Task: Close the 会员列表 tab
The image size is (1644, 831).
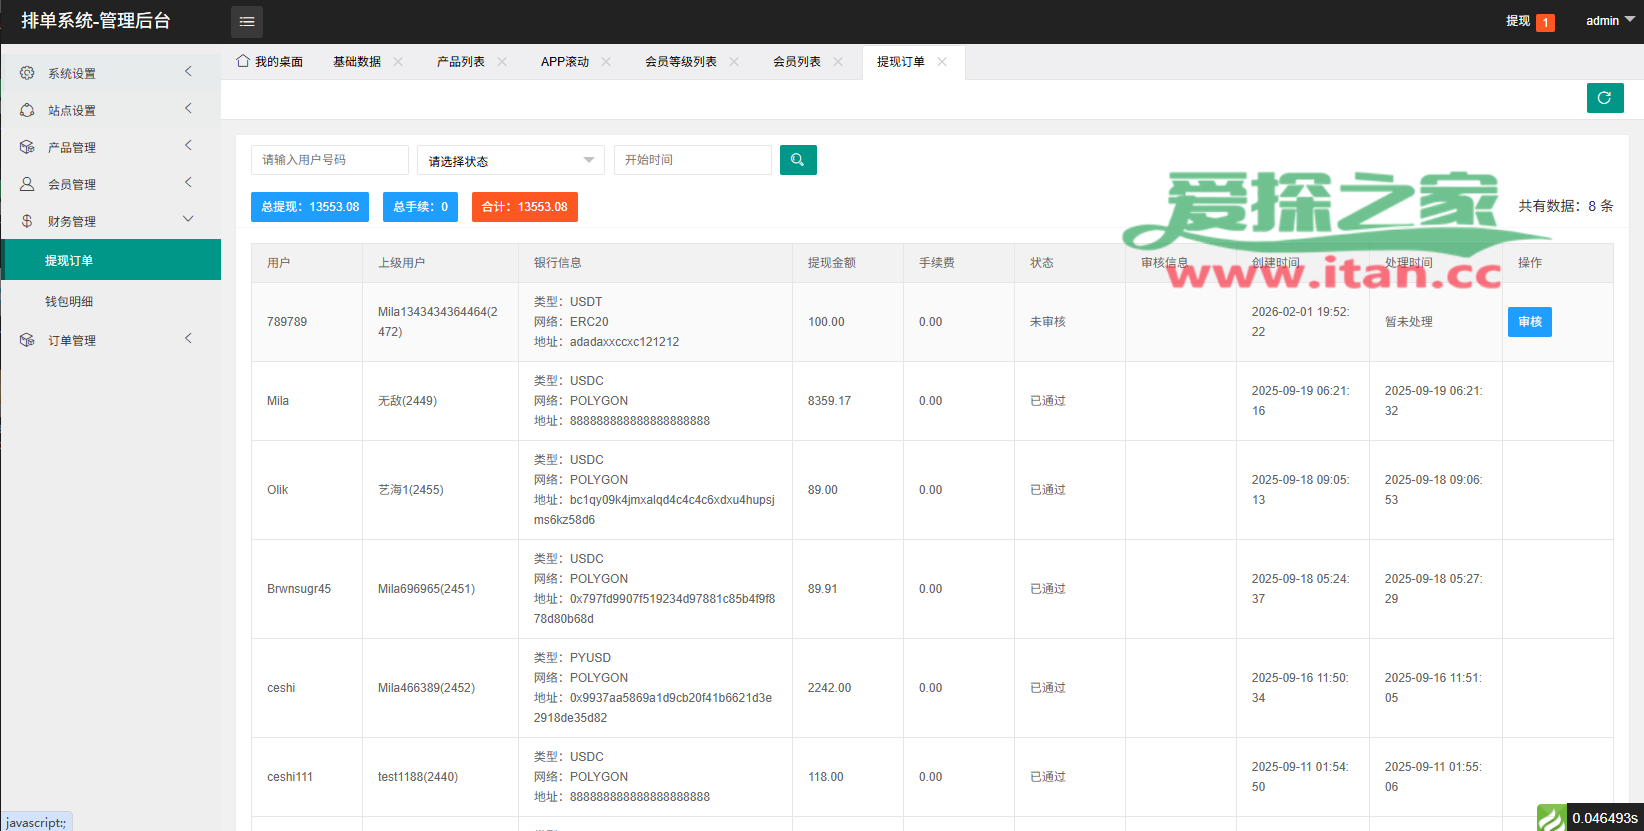Action: point(838,62)
